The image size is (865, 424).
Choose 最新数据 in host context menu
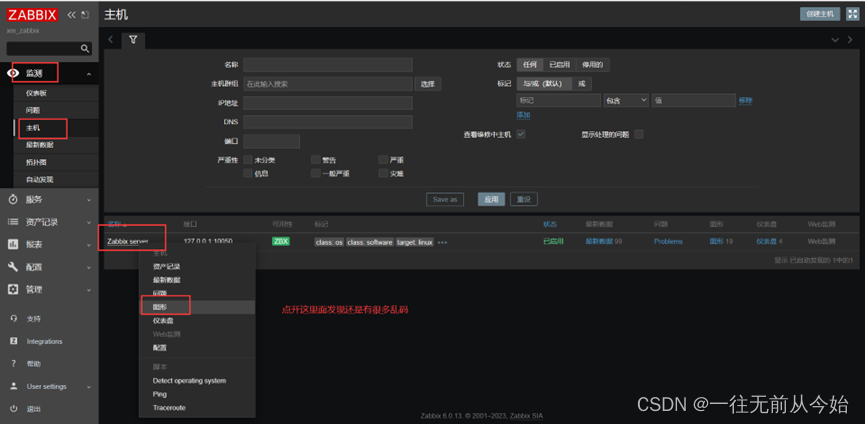pyautogui.click(x=197, y=280)
